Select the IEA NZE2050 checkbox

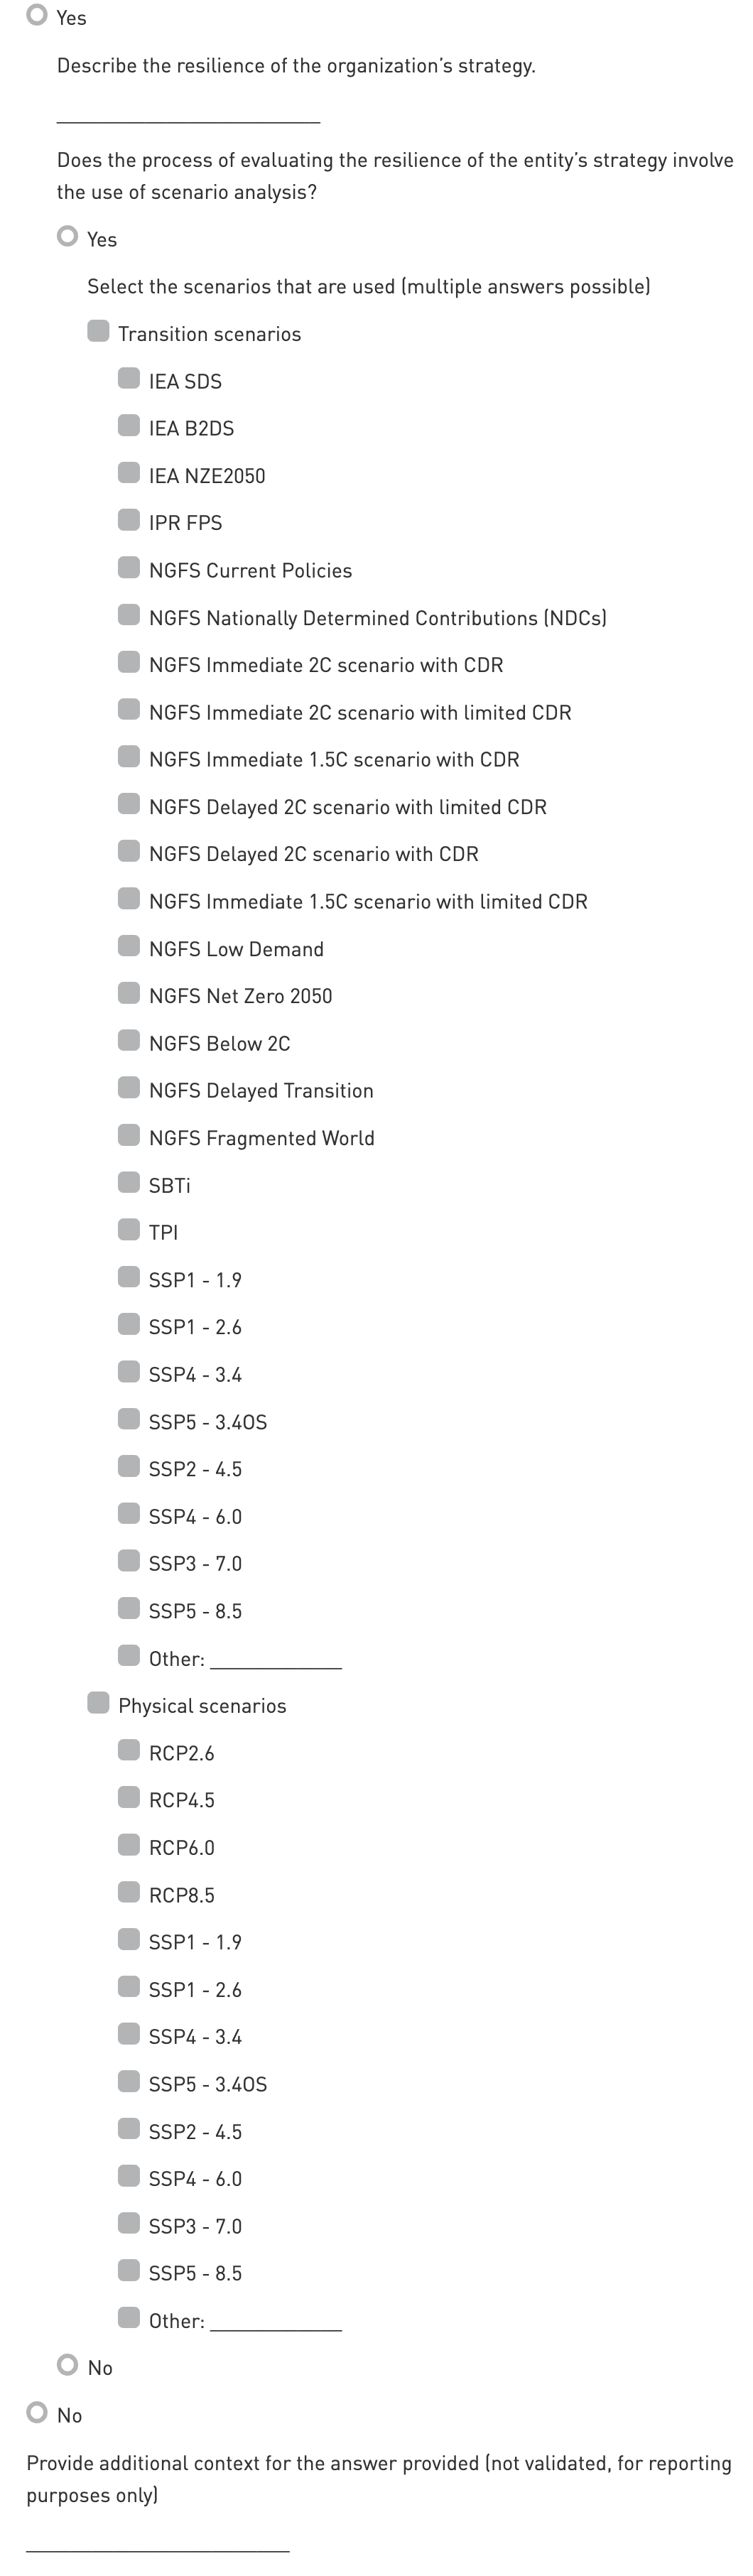[x=129, y=473]
